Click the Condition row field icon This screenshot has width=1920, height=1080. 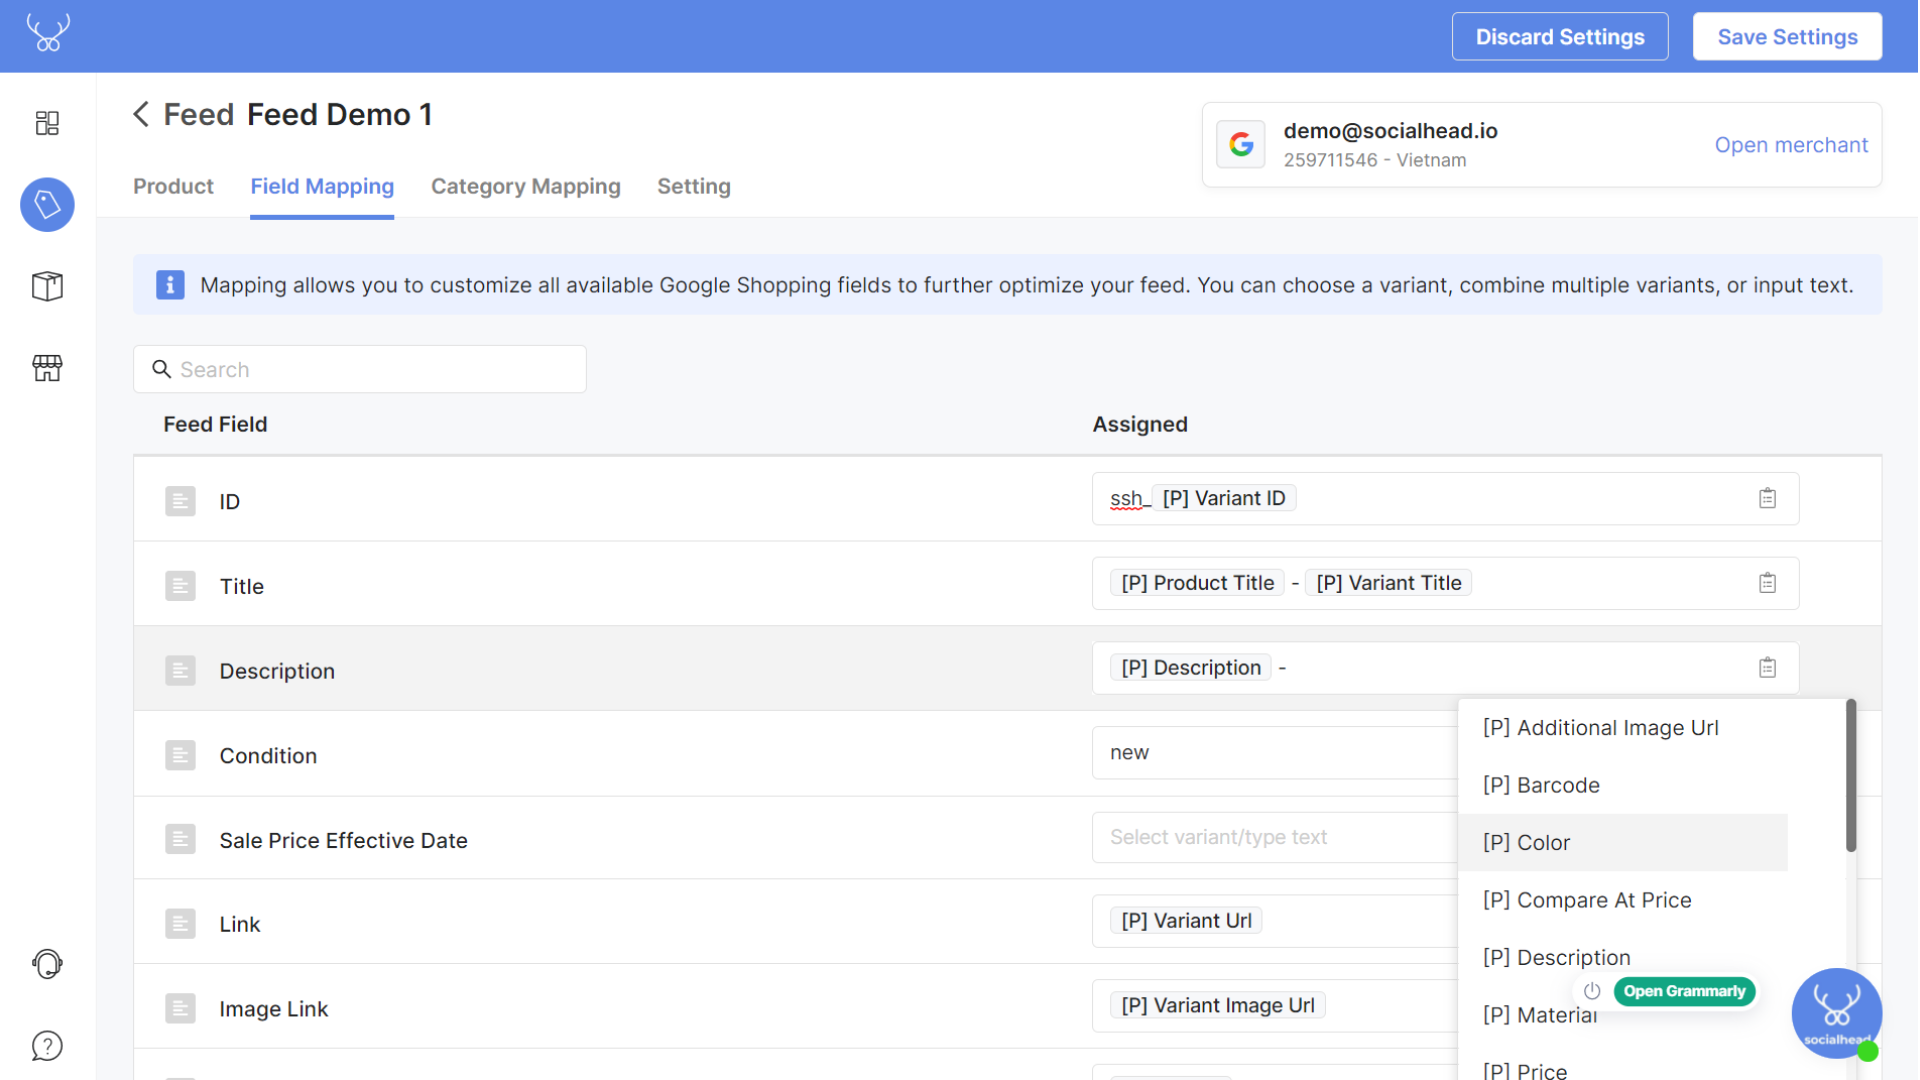pyautogui.click(x=180, y=755)
